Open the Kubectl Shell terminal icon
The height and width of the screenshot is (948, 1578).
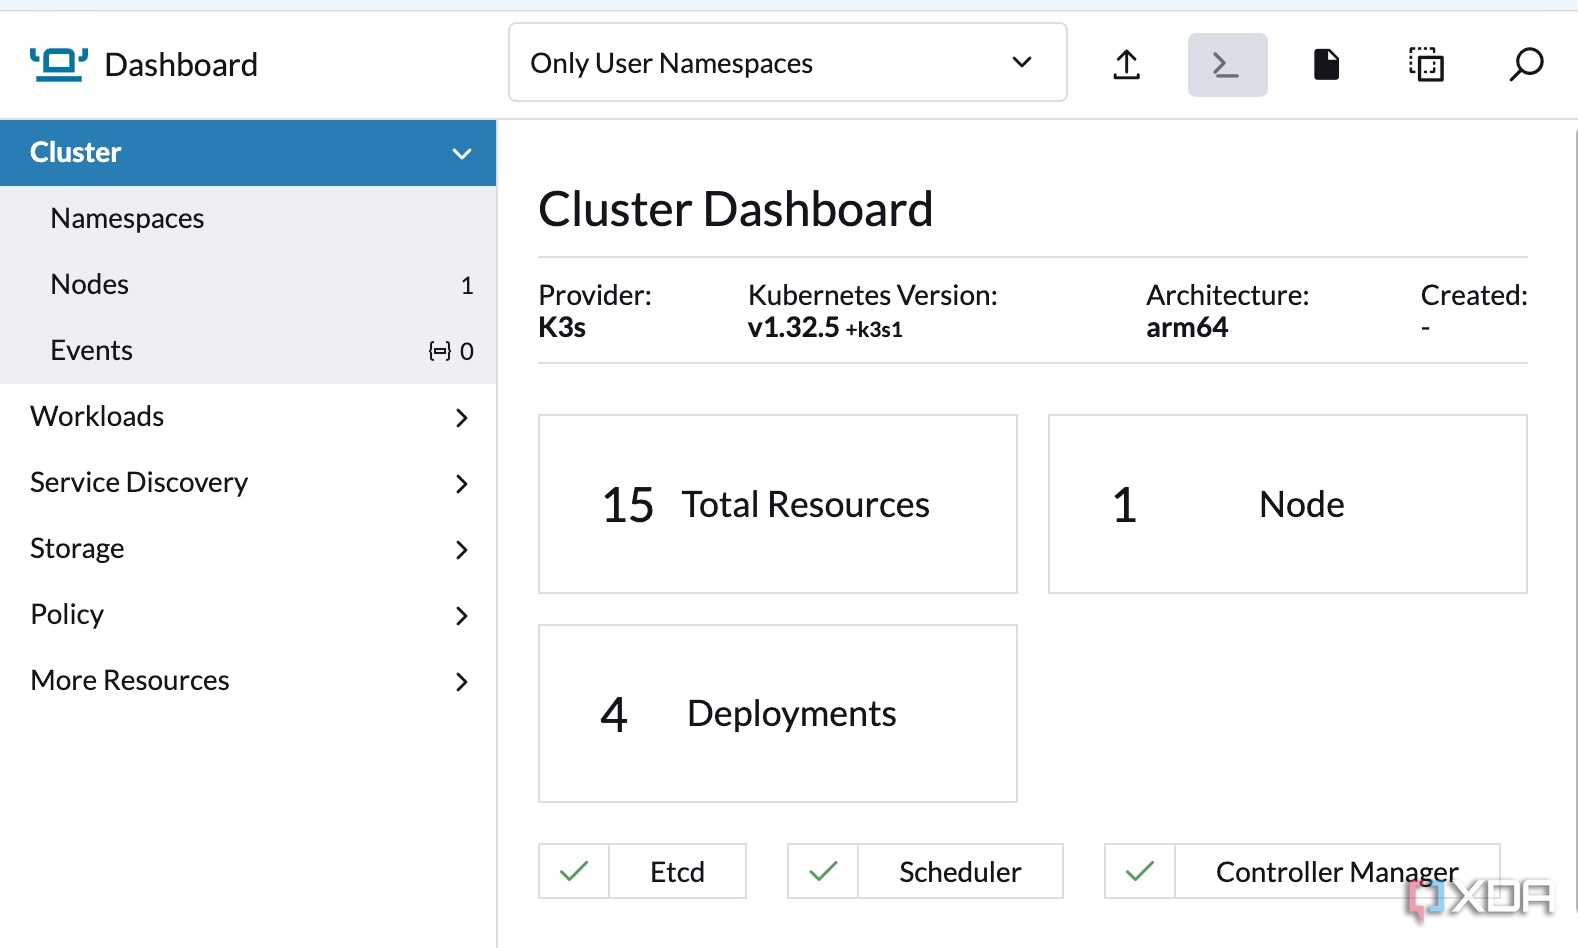point(1227,65)
